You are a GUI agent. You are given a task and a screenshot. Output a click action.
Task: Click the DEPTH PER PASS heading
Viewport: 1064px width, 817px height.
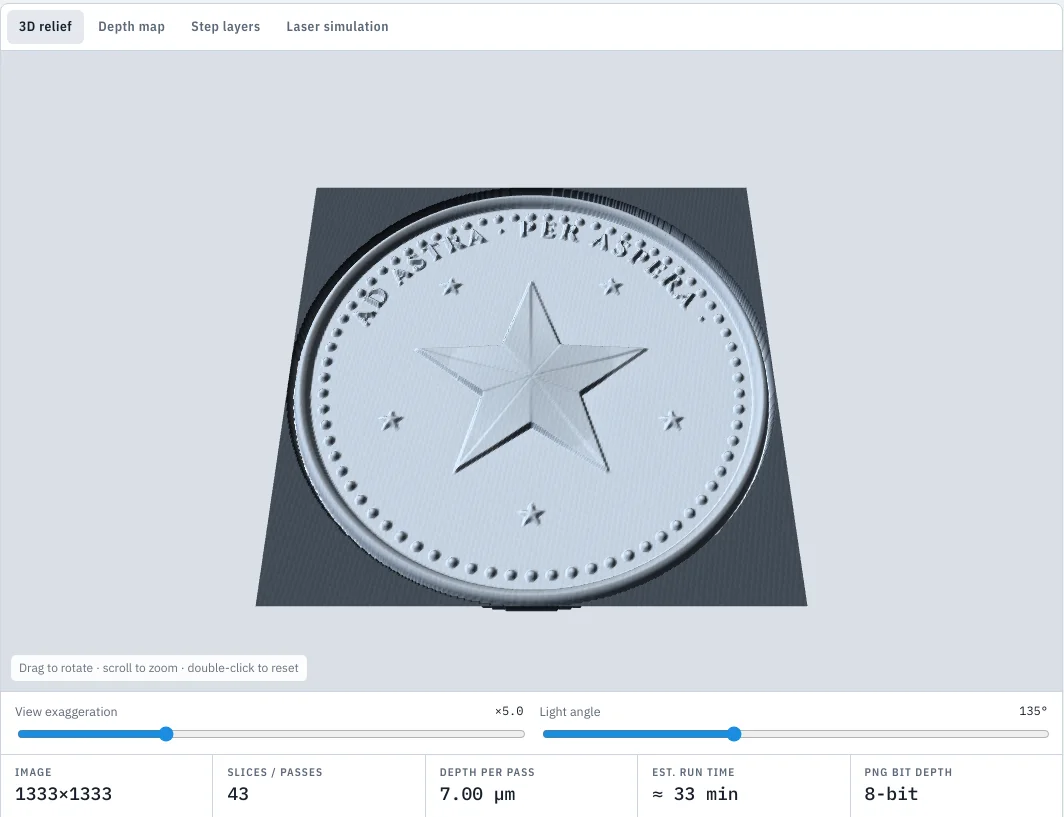pyautogui.click(x=487, y=772)
